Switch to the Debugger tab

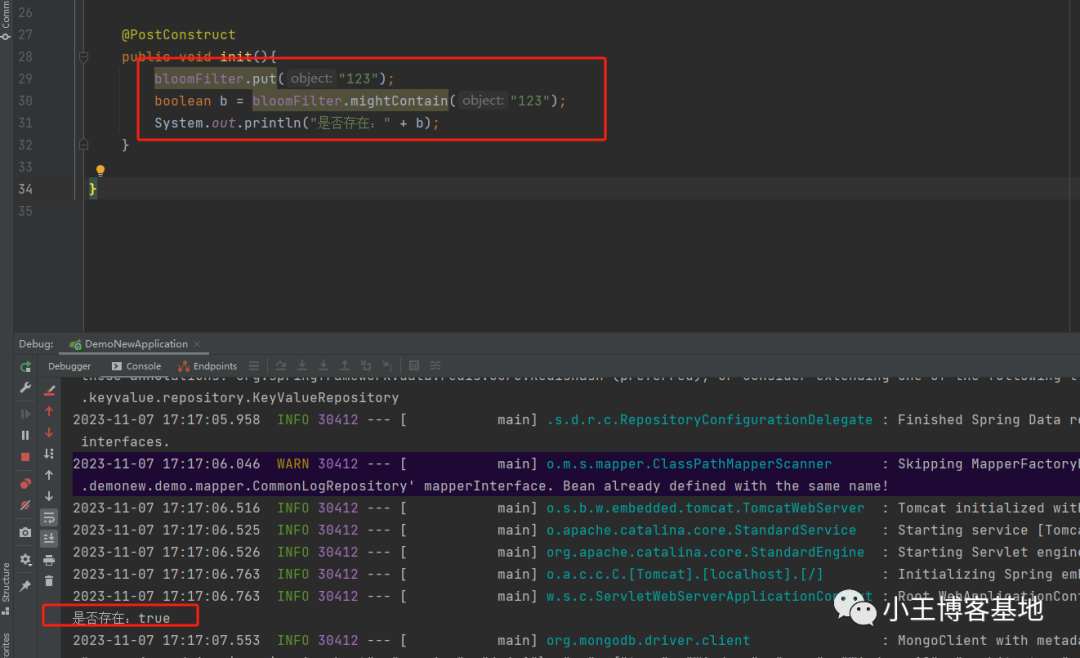69,366
